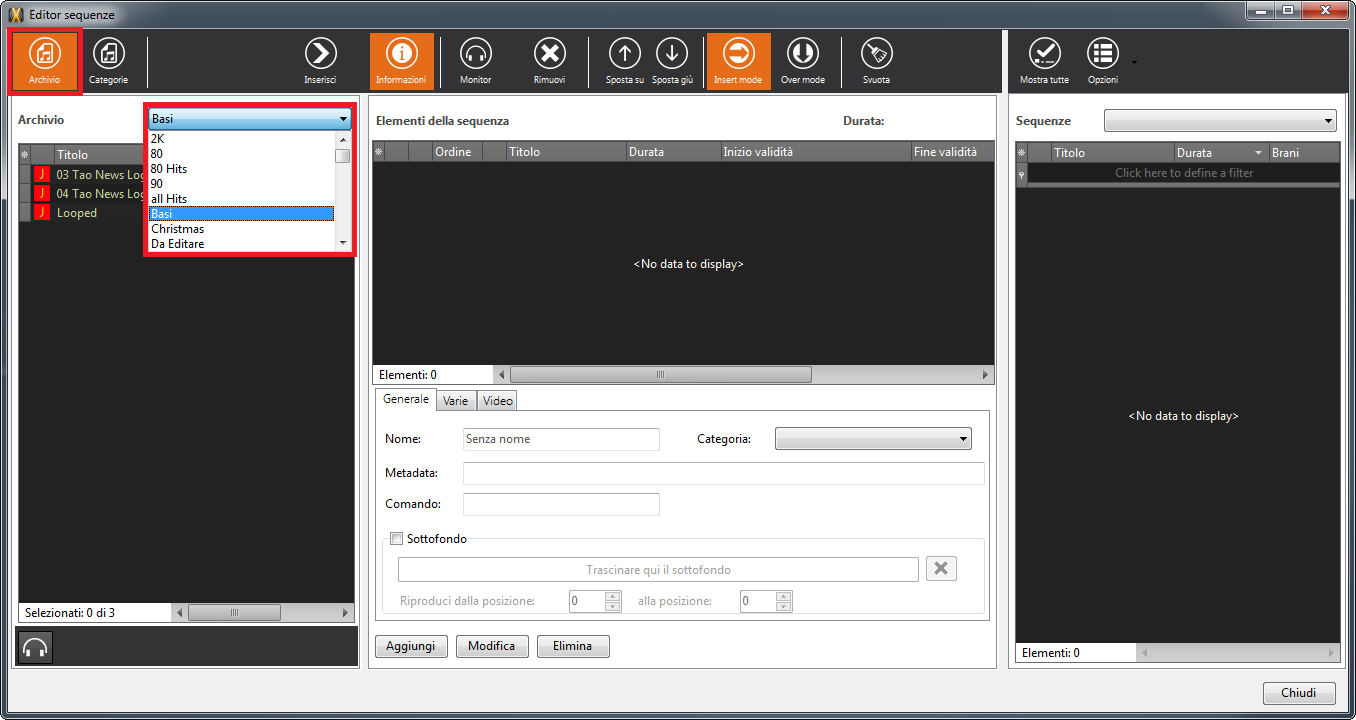Click 'Trascinare qui il sottofondo' drop field
Image resolution: width=1356 pixels, height=720 pixels.
[658, 569]
